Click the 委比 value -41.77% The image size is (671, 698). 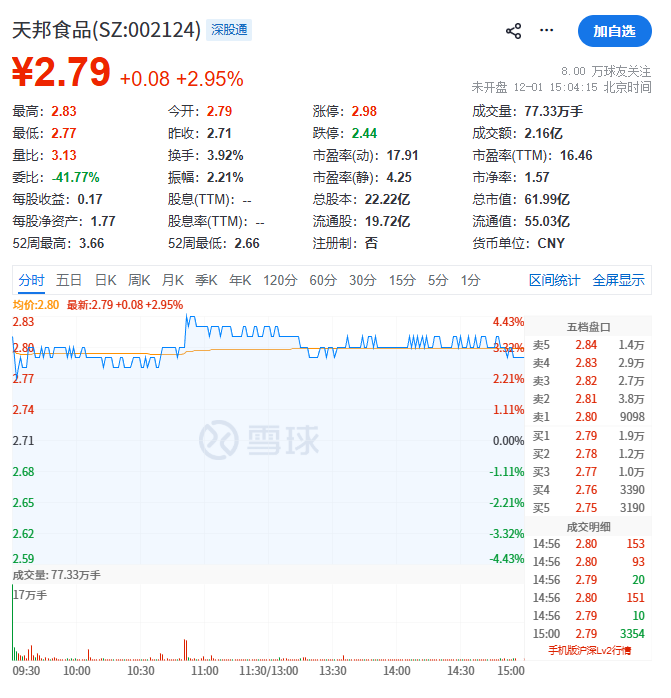tap(75, 177)
